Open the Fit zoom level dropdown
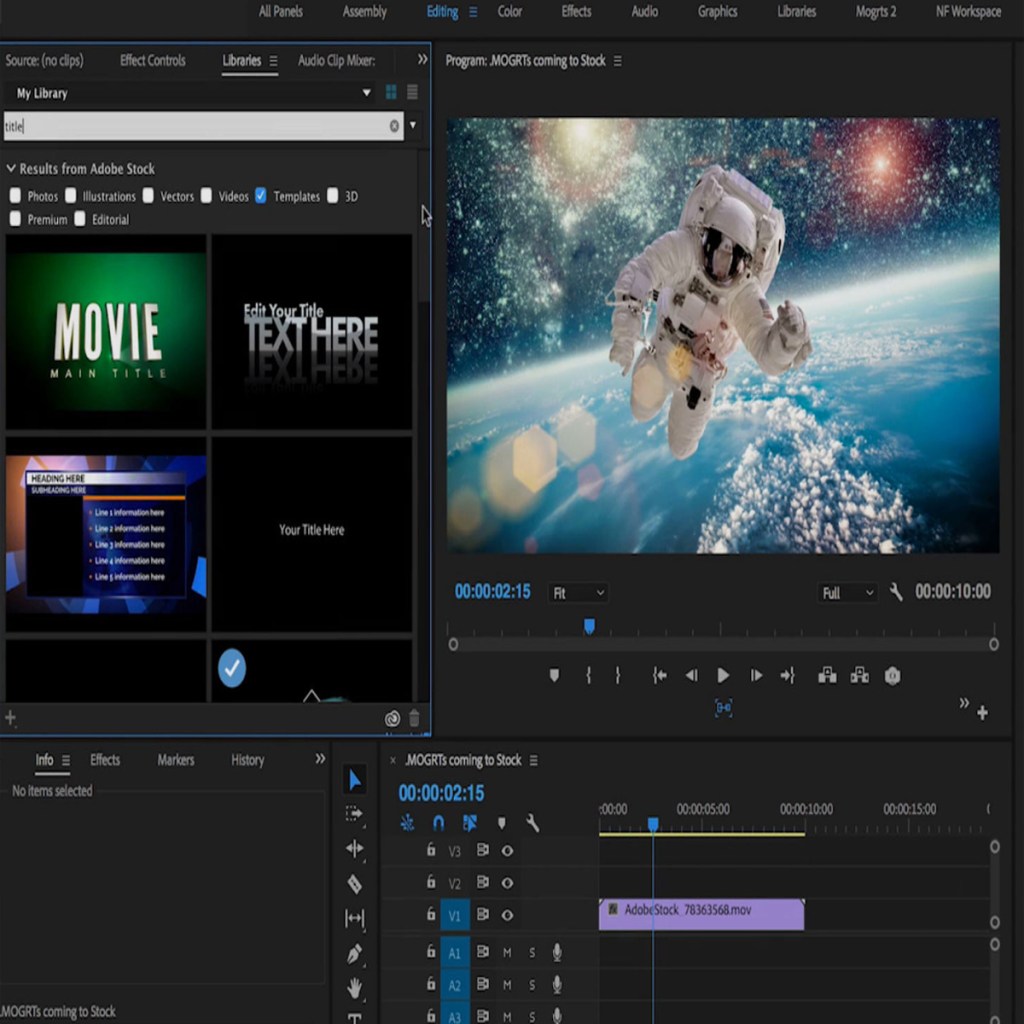This screenshot has width=1024, height=1024. click(x=578, y=593)
